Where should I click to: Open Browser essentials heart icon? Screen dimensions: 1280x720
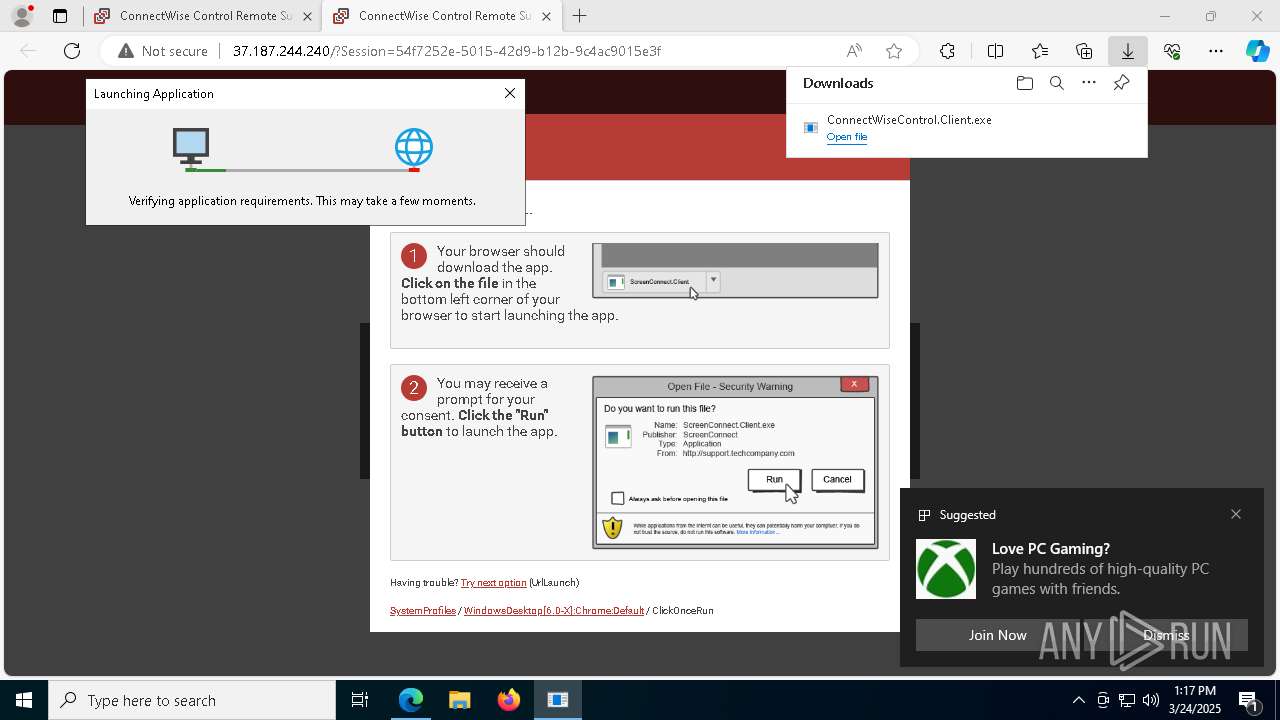pos(1172,51)
